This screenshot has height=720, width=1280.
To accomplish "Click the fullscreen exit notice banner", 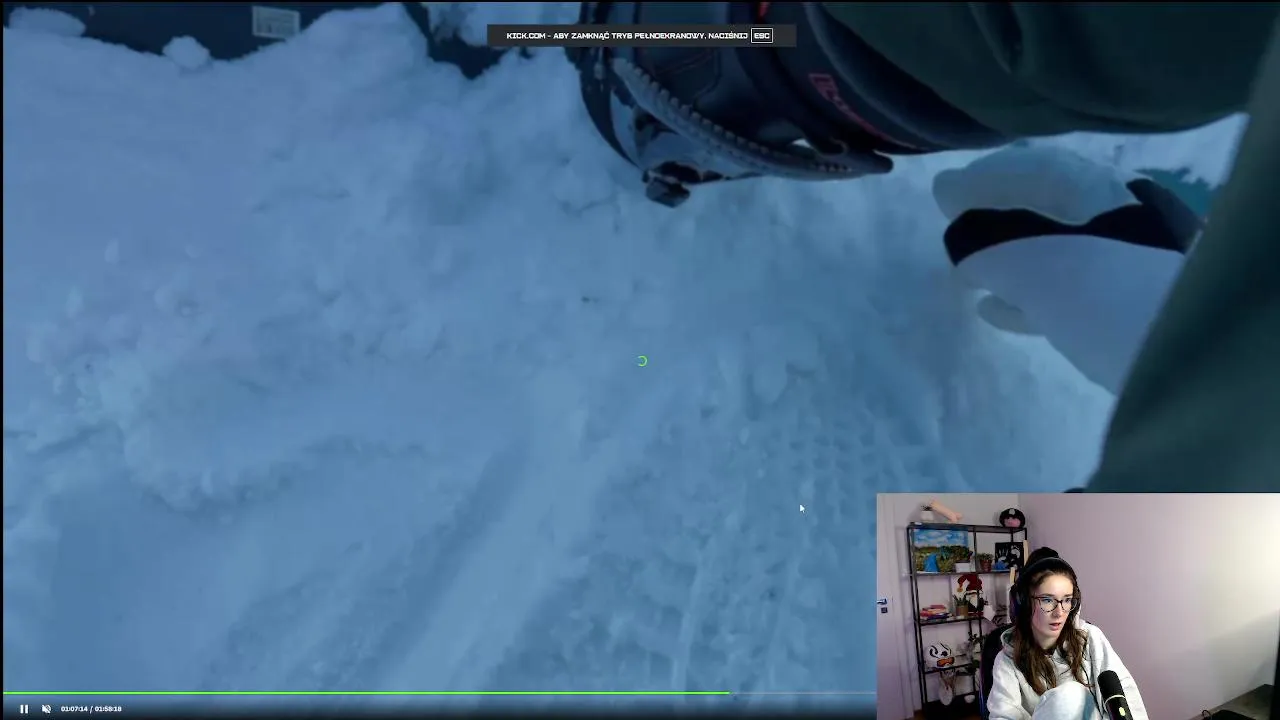I will point(640,36).
